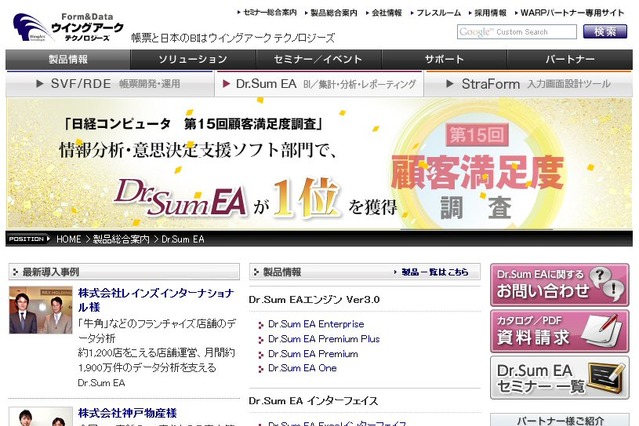
Task: Click カタログ/PDF 資料請求 button
Action: tap(560, 331)
